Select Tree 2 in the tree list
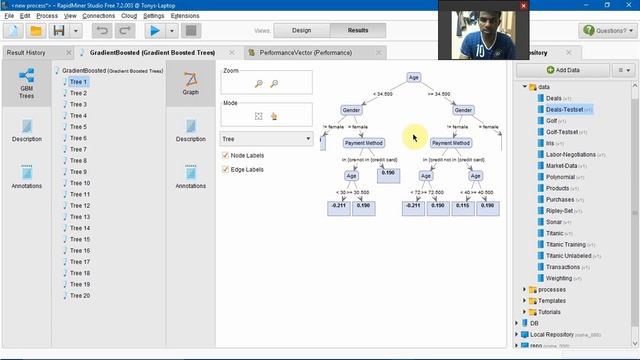The image size is (640, 360). coord(78,93)
